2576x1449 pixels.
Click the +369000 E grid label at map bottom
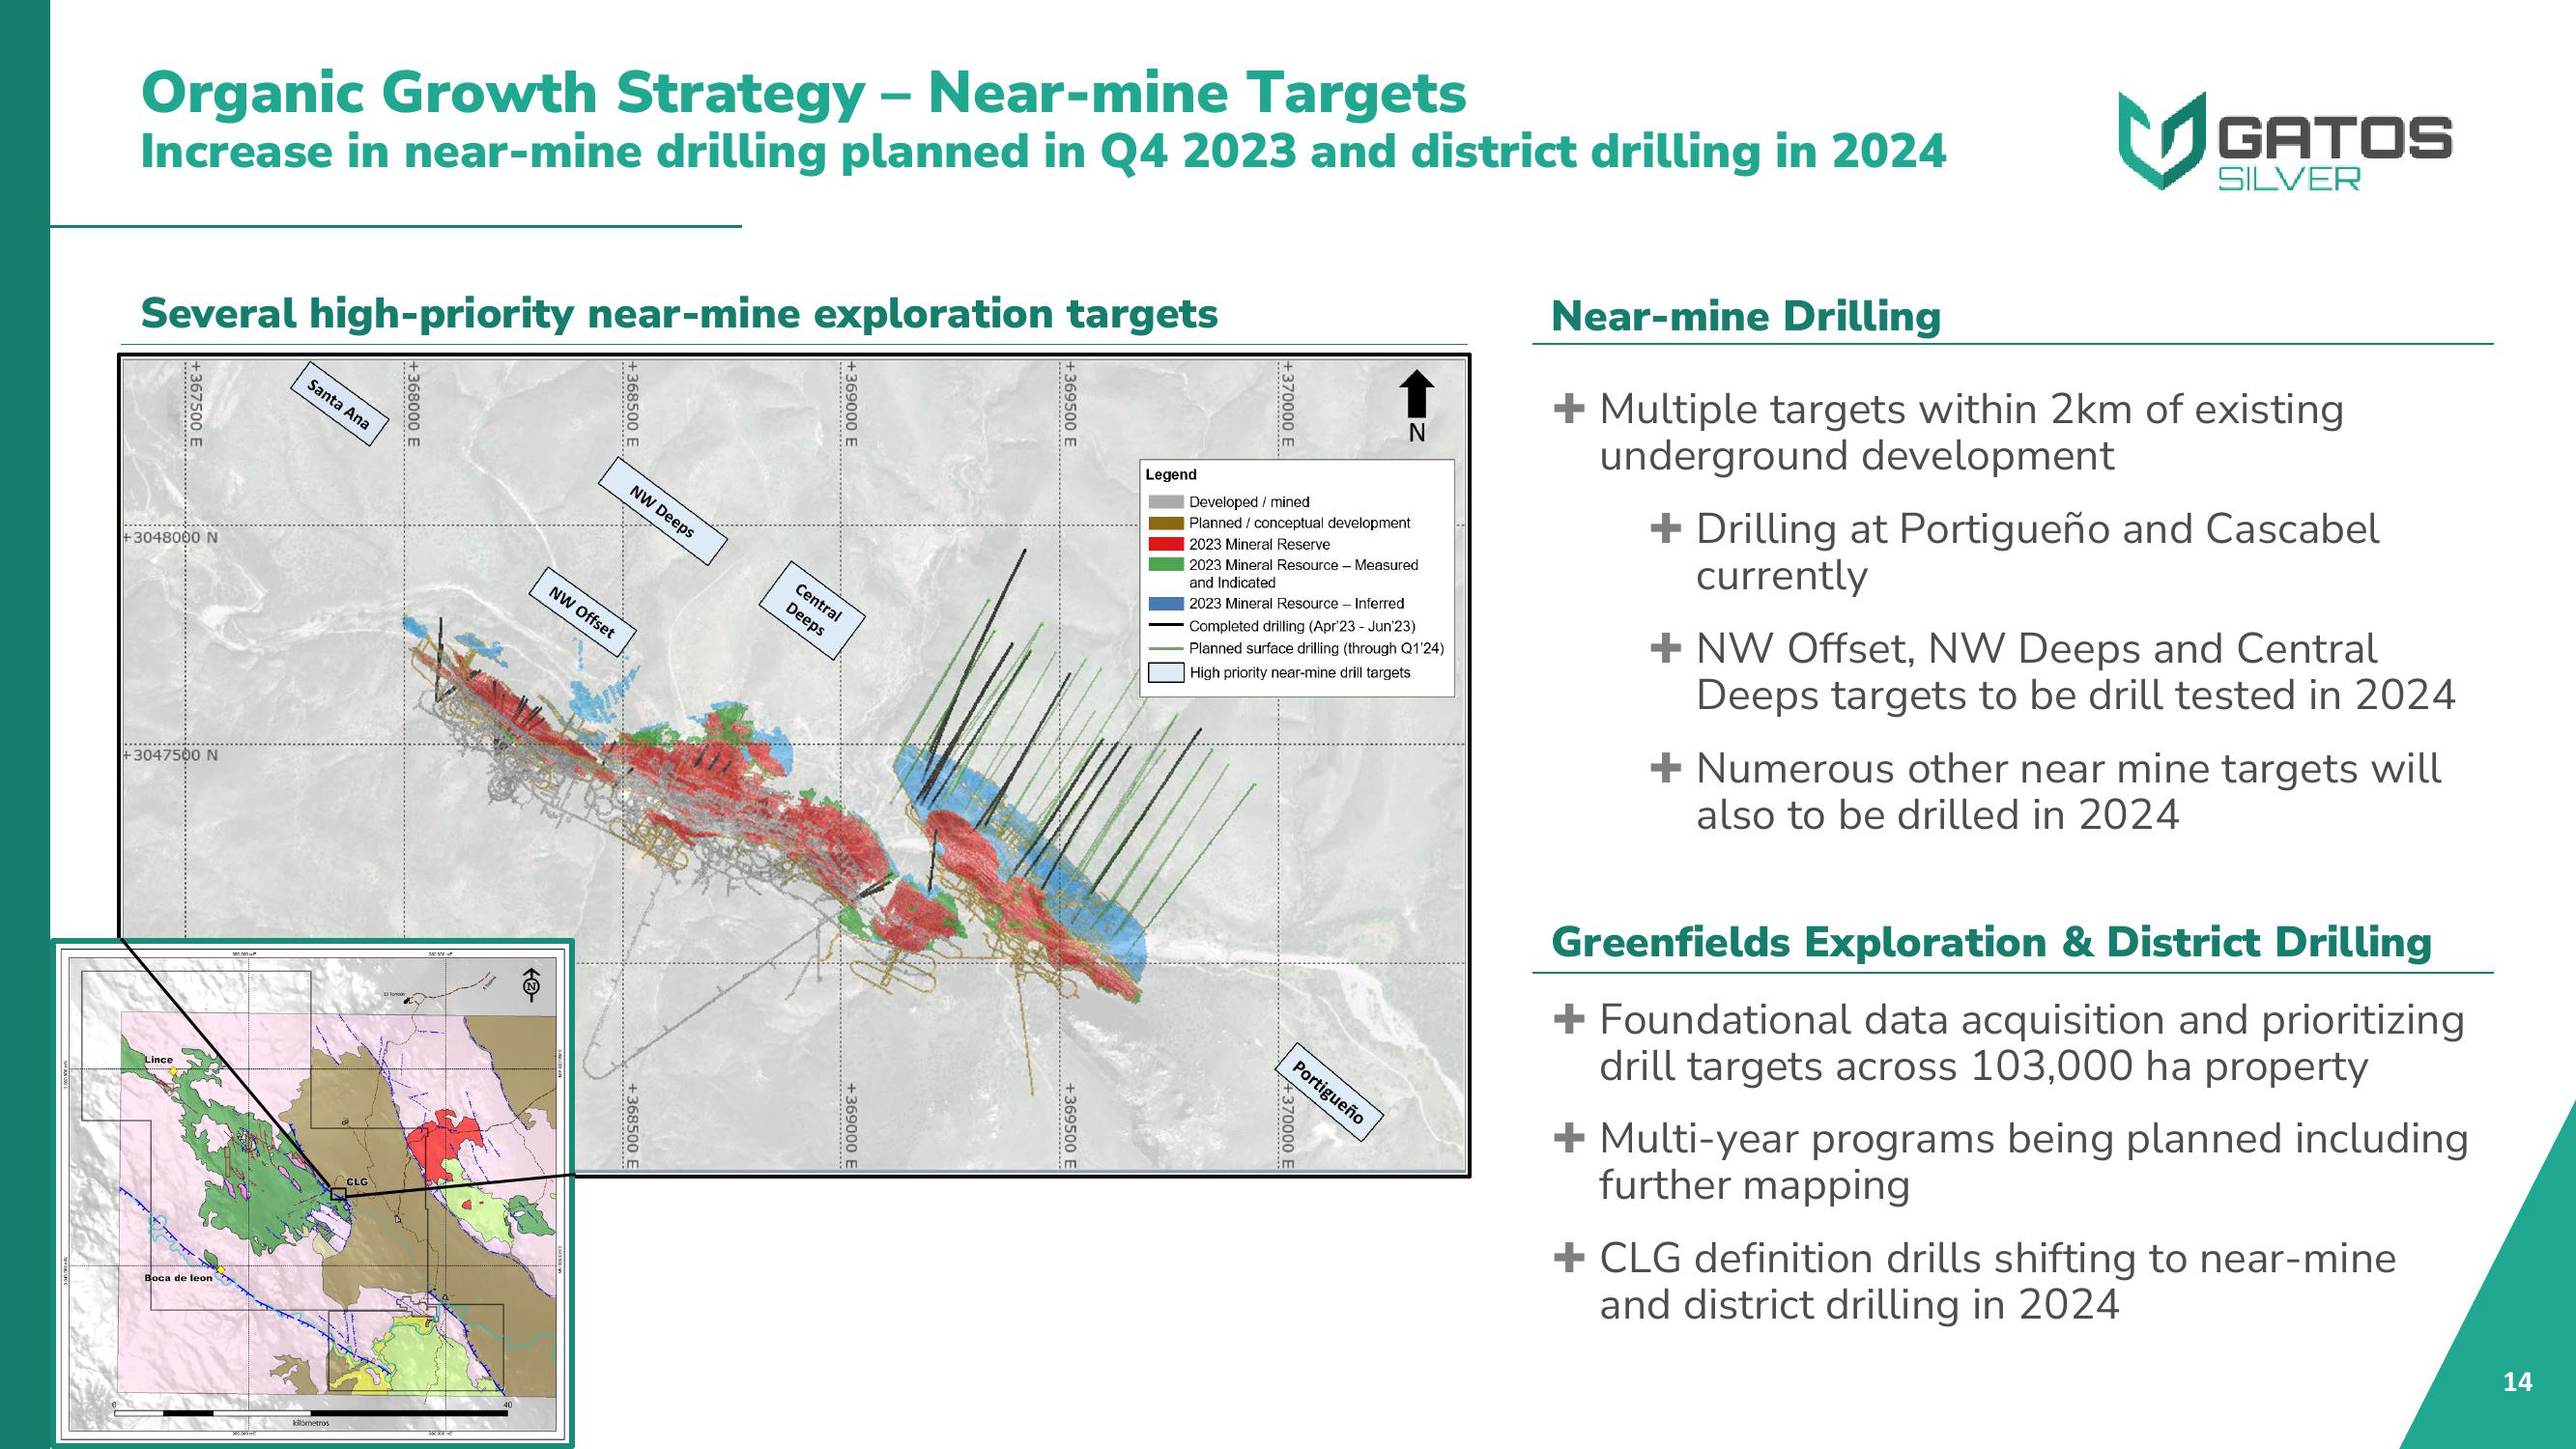coord(850,1126)
